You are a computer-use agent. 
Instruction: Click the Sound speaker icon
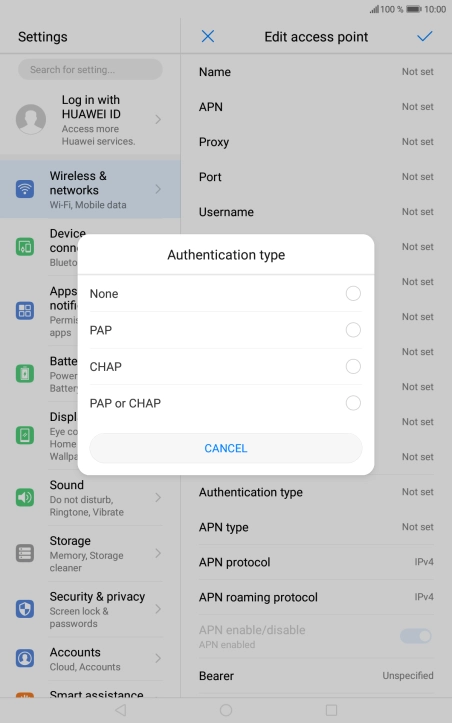[25, 498]
